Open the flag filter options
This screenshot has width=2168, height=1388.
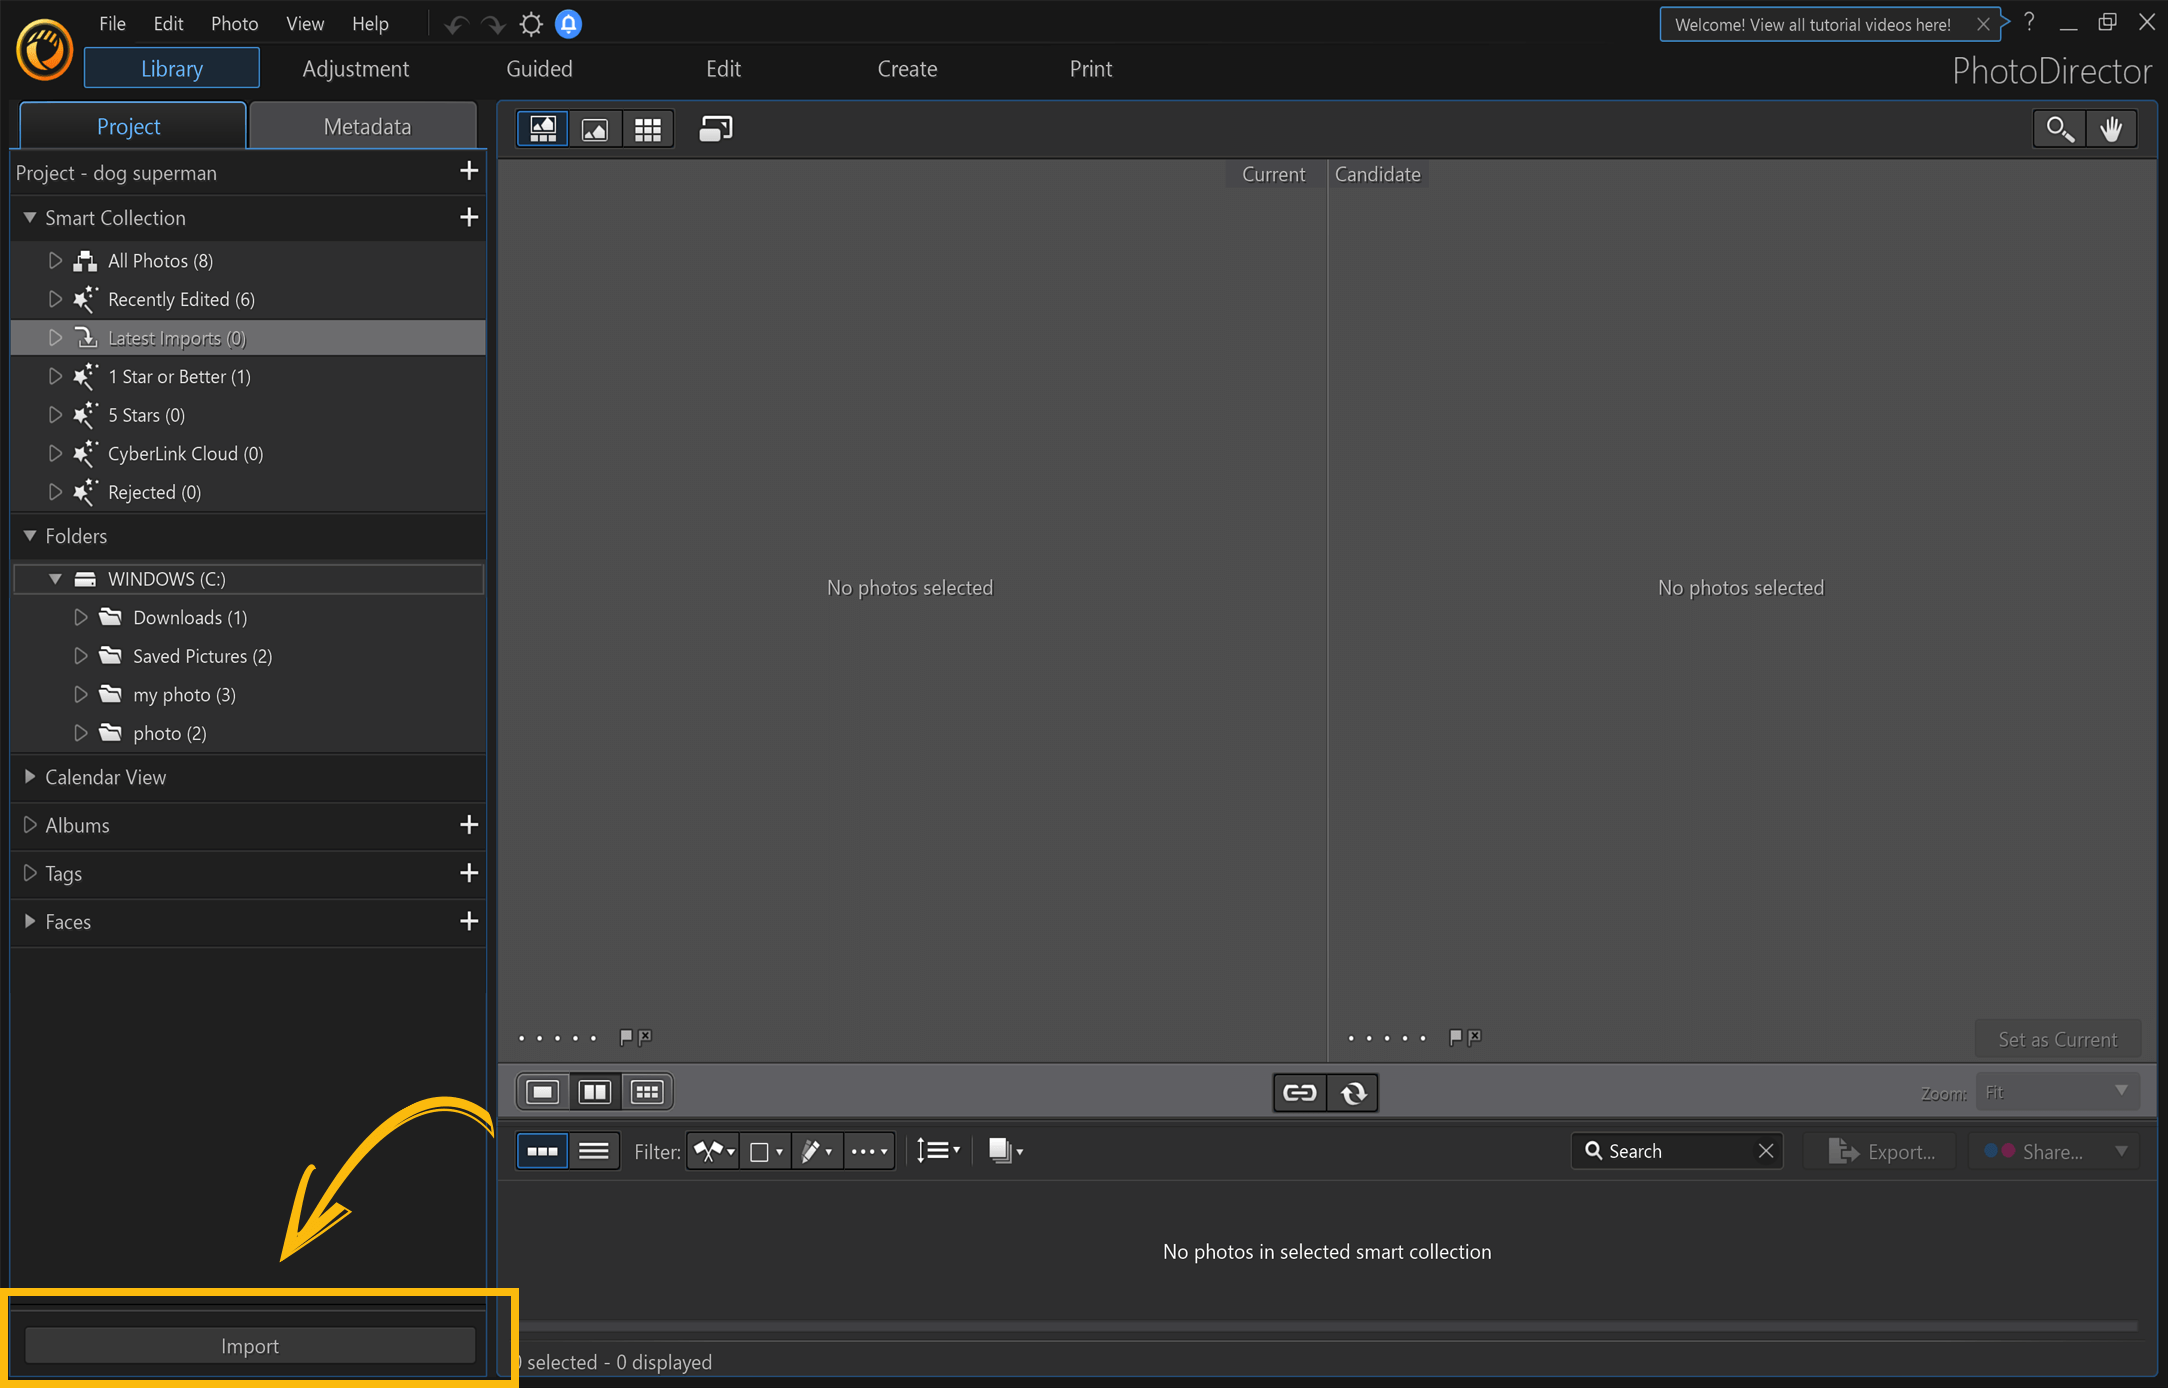pyautogui.click(x=713, y=1151)
